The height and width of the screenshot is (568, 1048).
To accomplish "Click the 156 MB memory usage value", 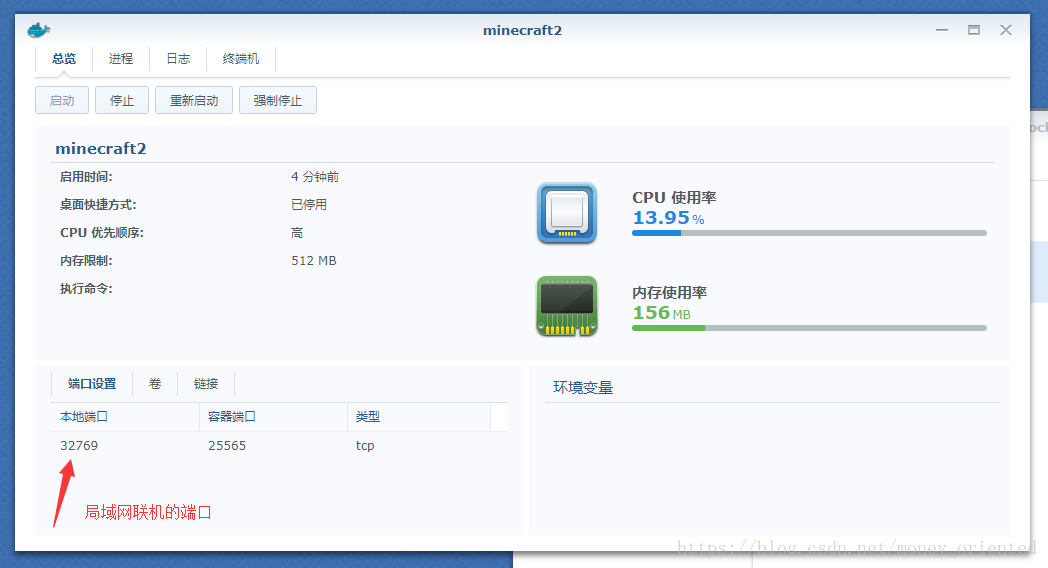I will 662,313.
